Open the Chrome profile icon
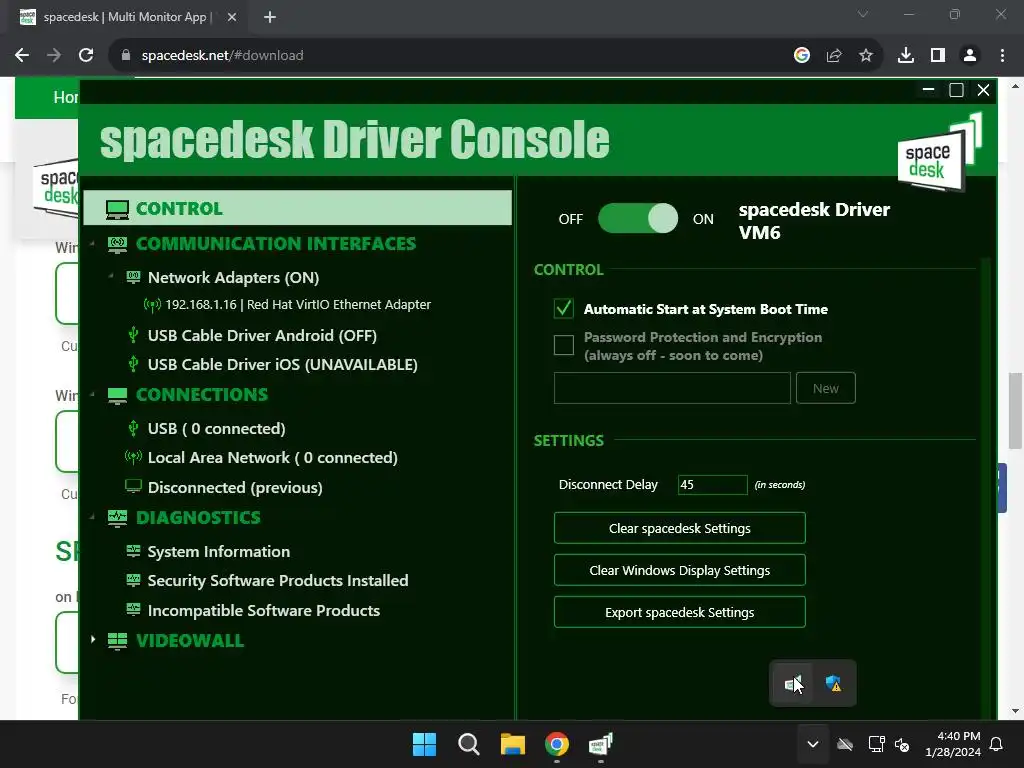This screenshot has width=1024, height=768. point(970,56)
